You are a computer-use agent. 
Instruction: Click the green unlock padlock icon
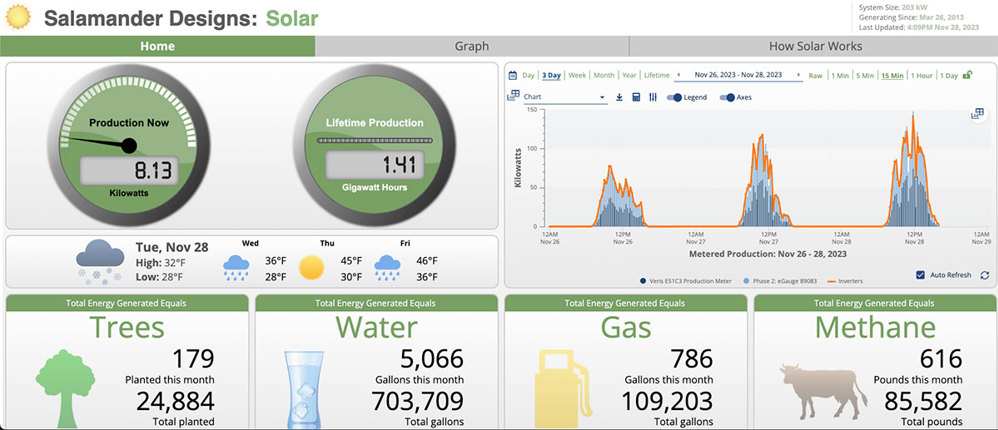pos(968,75)
